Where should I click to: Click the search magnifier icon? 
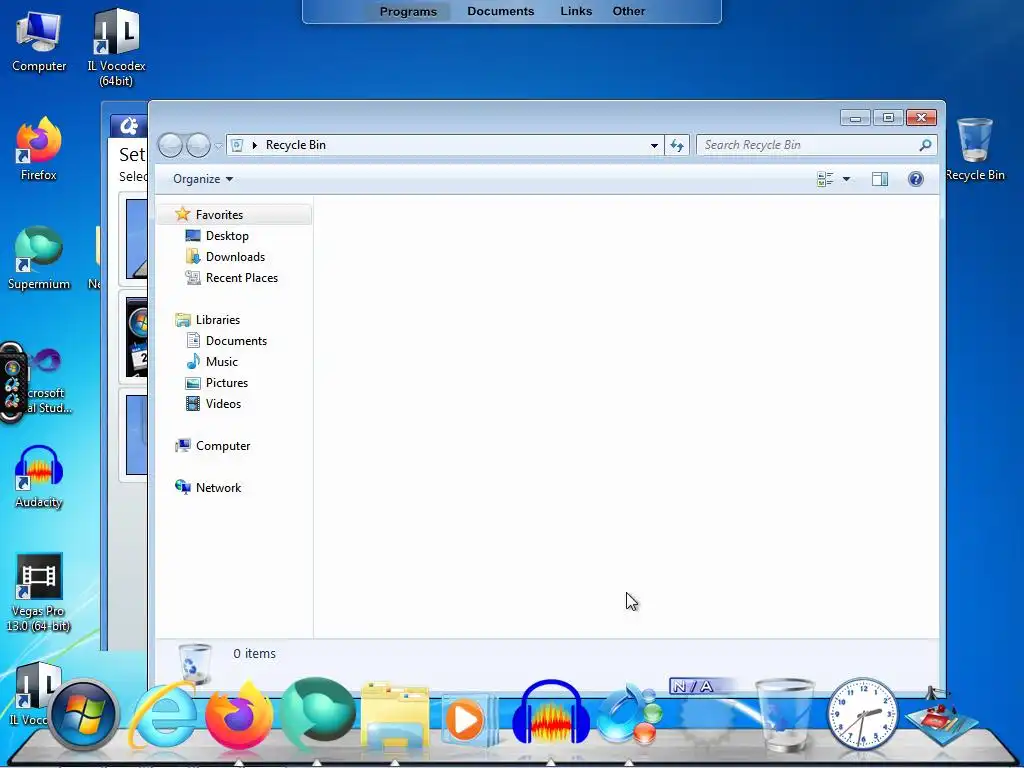tap(925, 145)
